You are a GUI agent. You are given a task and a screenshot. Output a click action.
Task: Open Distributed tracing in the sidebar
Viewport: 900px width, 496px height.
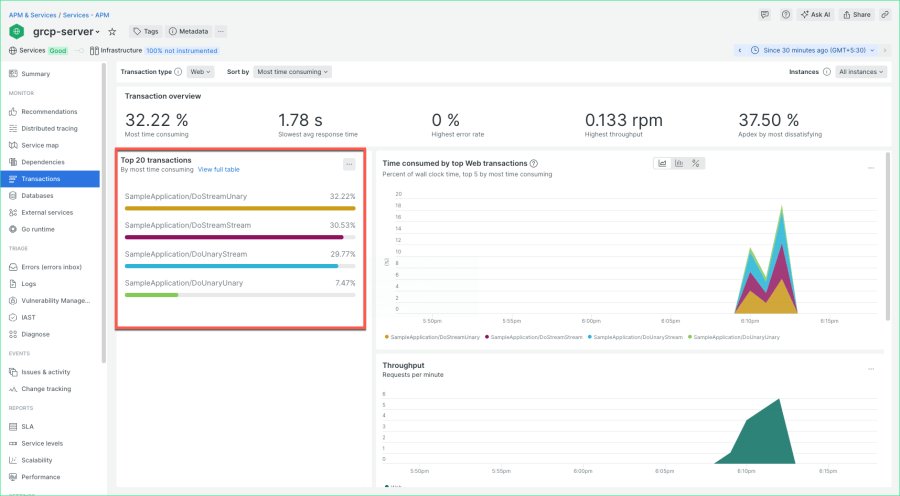coord(49,129)
